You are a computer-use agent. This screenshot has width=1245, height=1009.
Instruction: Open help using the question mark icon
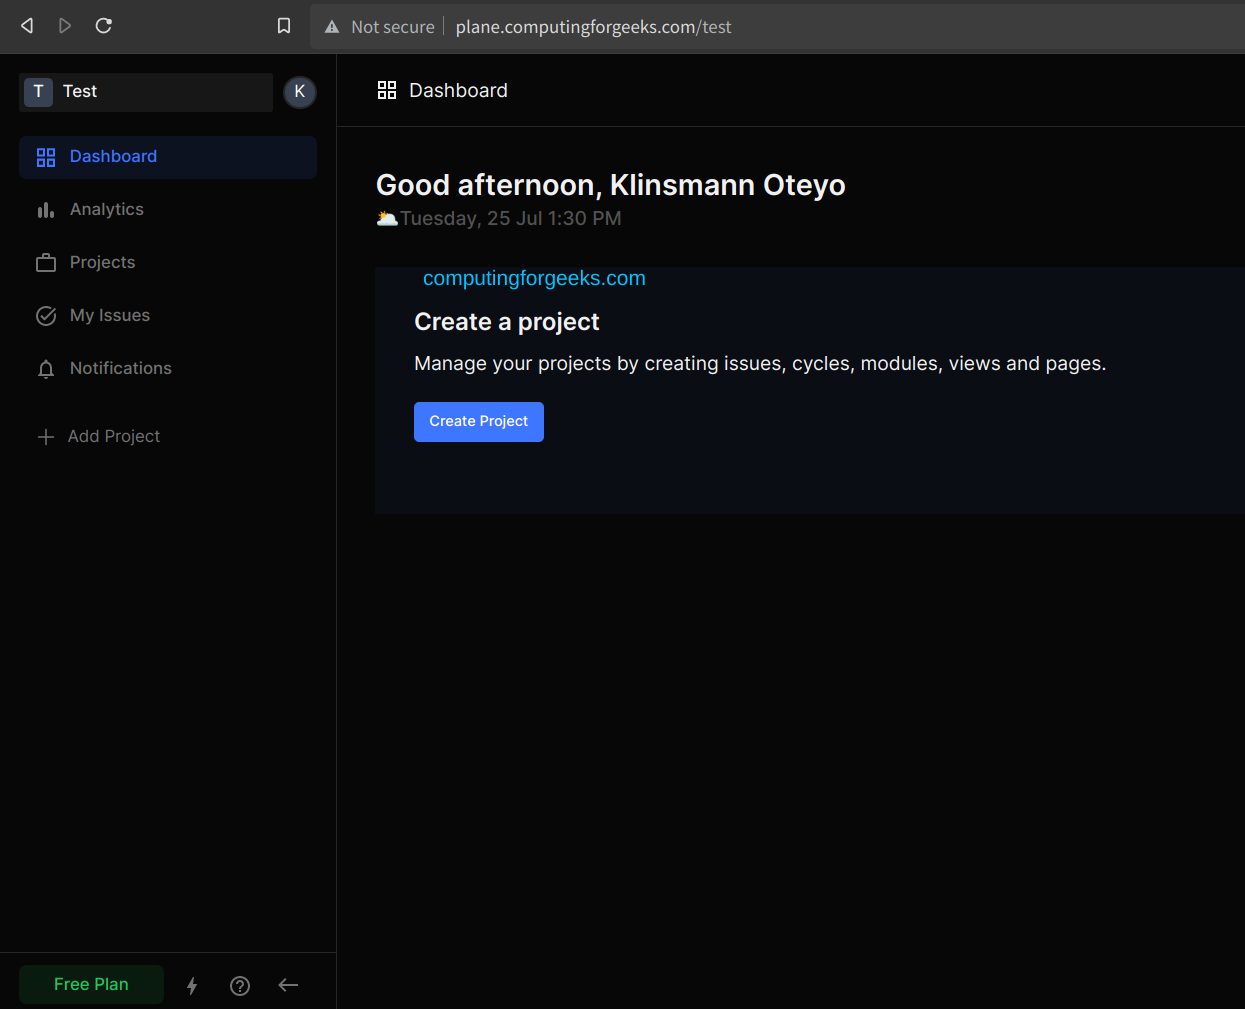pos(239,985)
